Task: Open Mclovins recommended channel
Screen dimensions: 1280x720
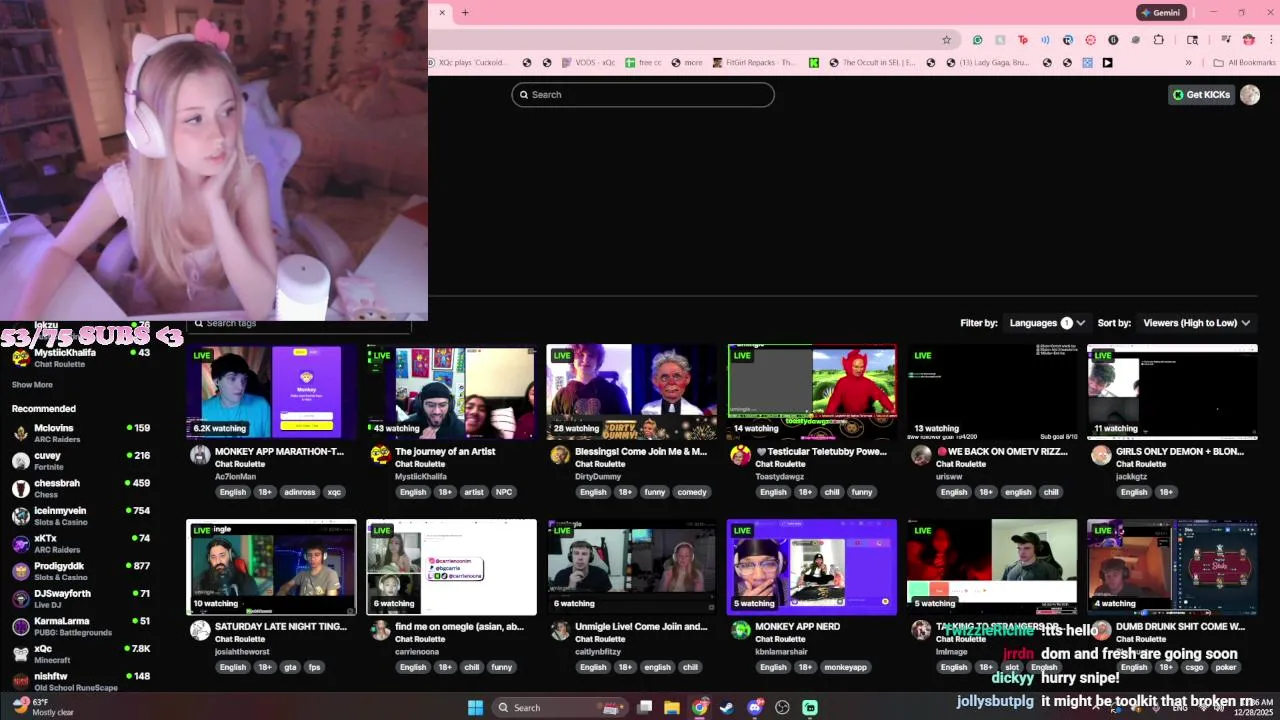Action: [x=80, y=433]
